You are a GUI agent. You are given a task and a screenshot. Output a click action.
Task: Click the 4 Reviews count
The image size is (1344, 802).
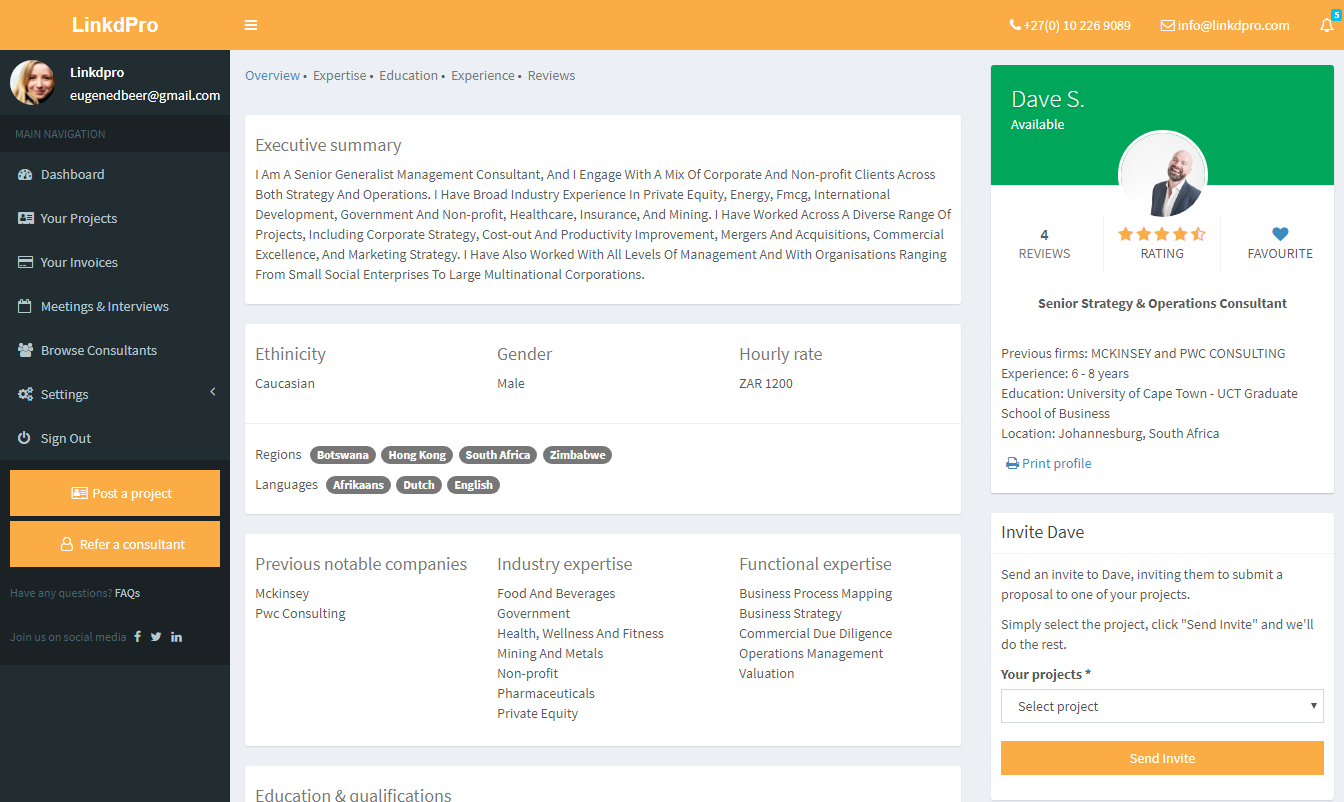click(1044, 244)
